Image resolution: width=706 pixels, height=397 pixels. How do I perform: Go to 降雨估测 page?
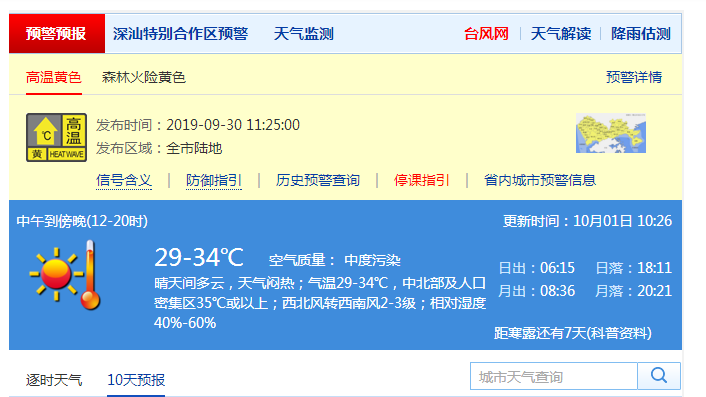tap(641, 34)
